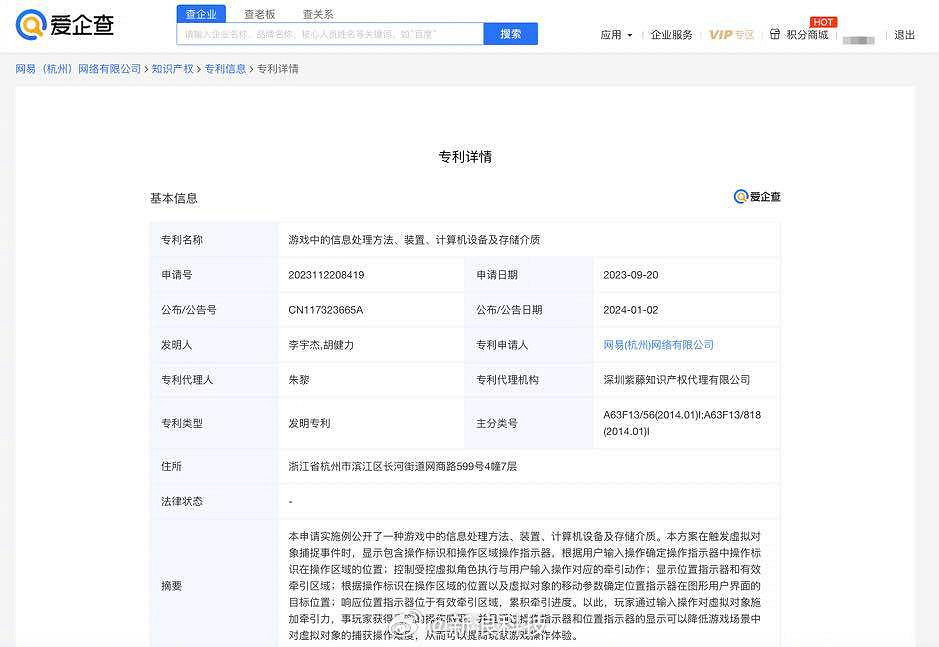The height and width of the screenshot is (647, 939).
Task: Click inside the company search input box
Action: tap(330, 33)
